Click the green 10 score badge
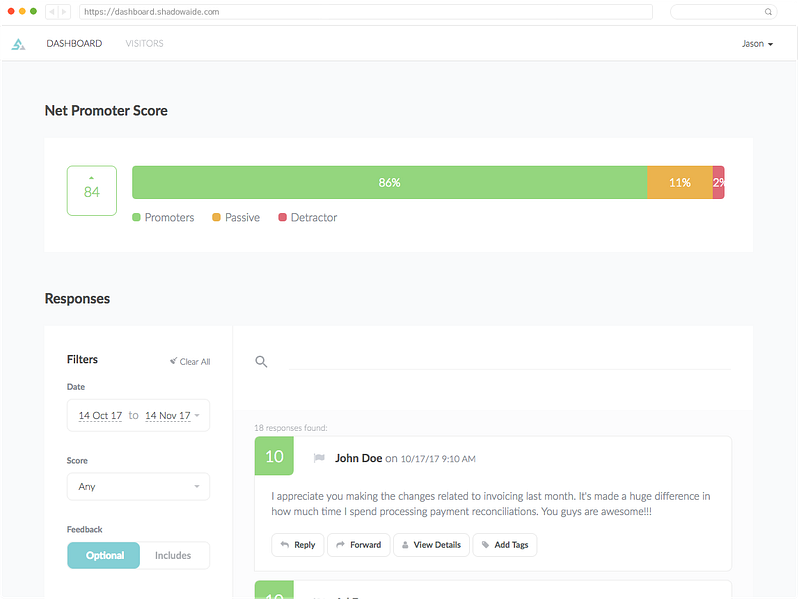This screenshot has width=799, height=600. coord(274,456)
